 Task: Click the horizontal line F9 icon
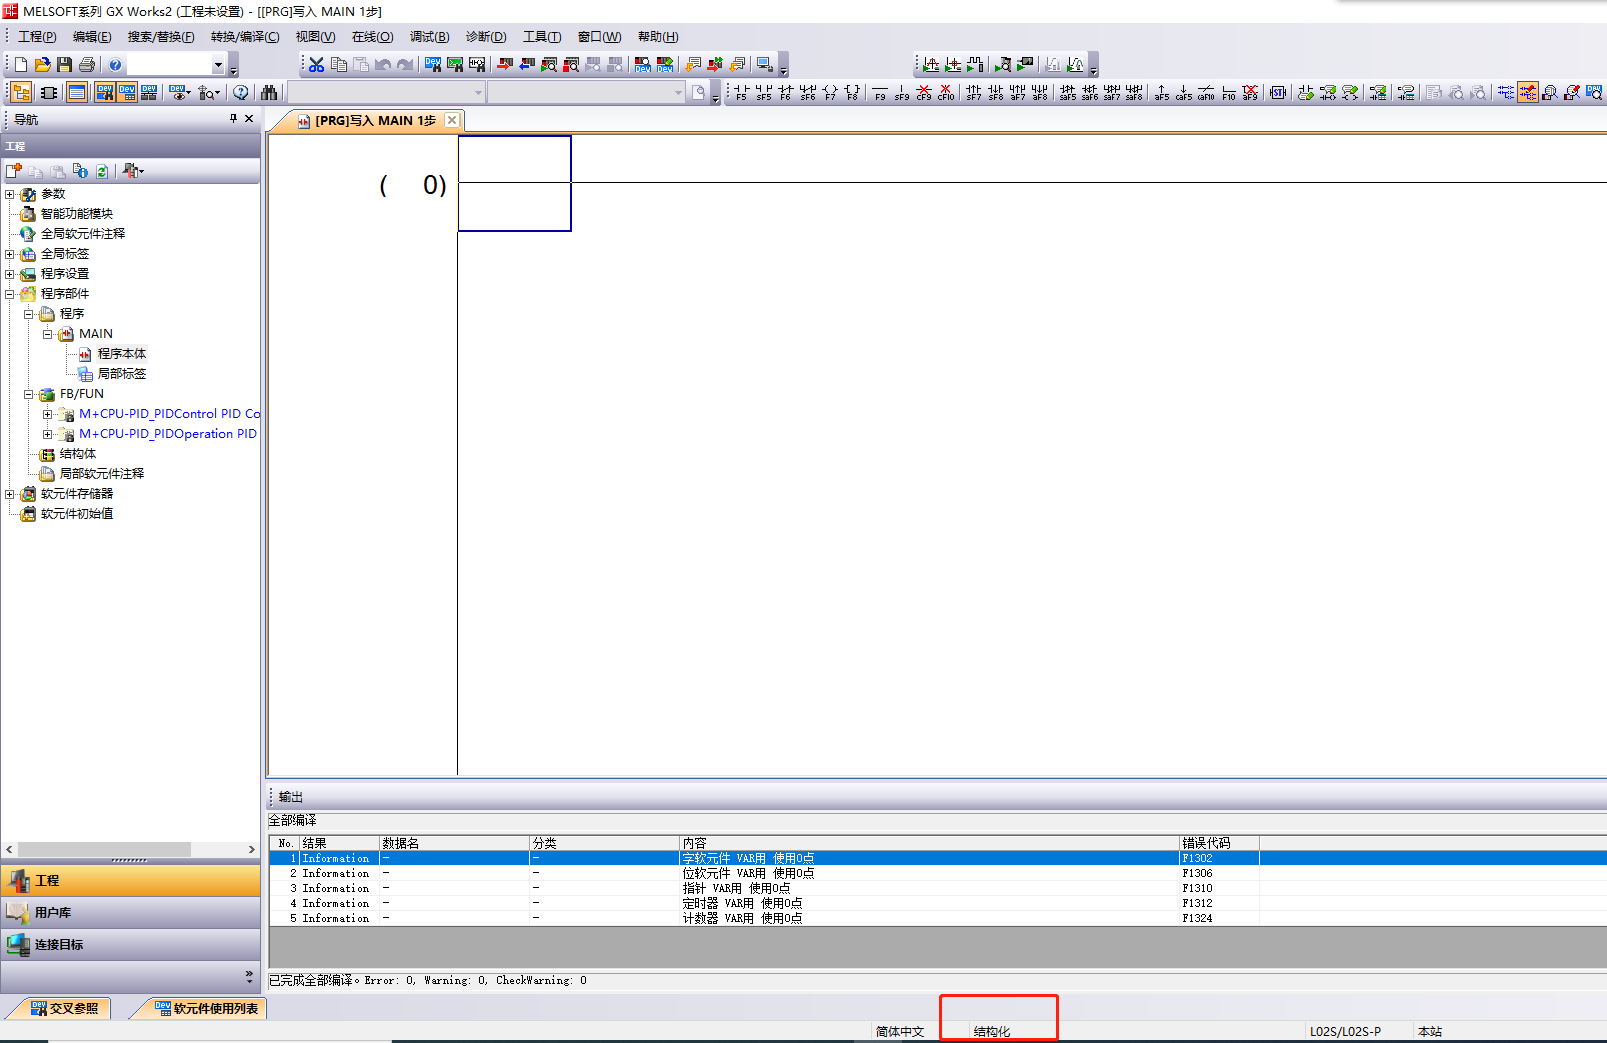coord(880,93)
